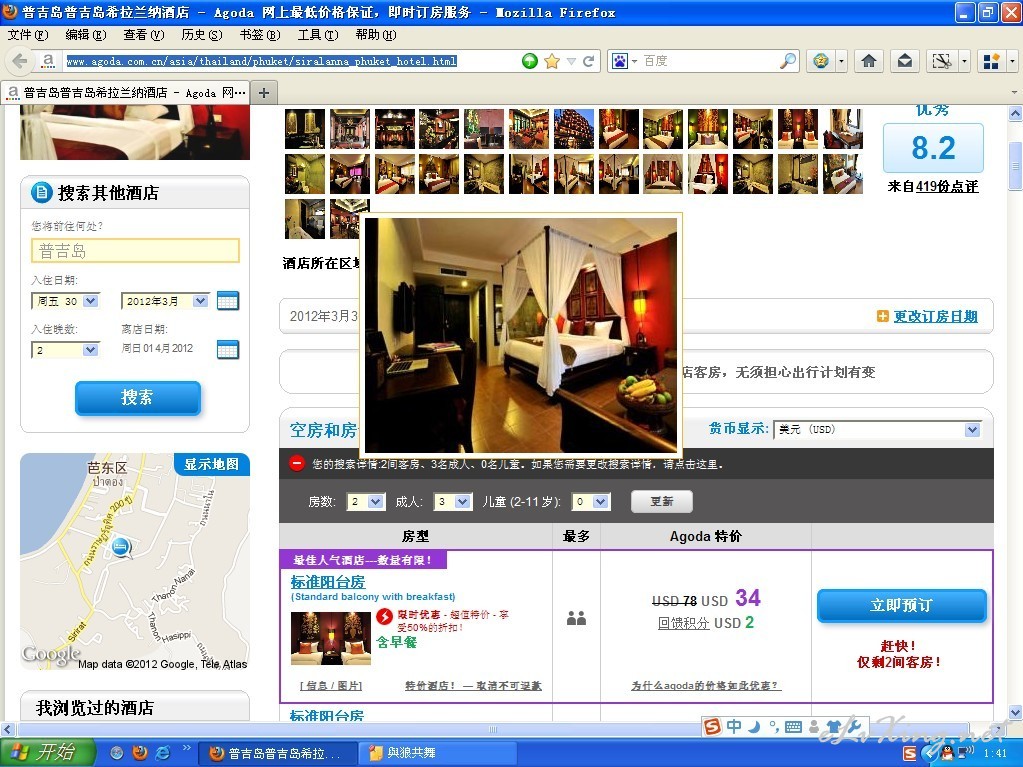
Task: Select the Agoda hotel browser tab
Action: pos(126,93)
